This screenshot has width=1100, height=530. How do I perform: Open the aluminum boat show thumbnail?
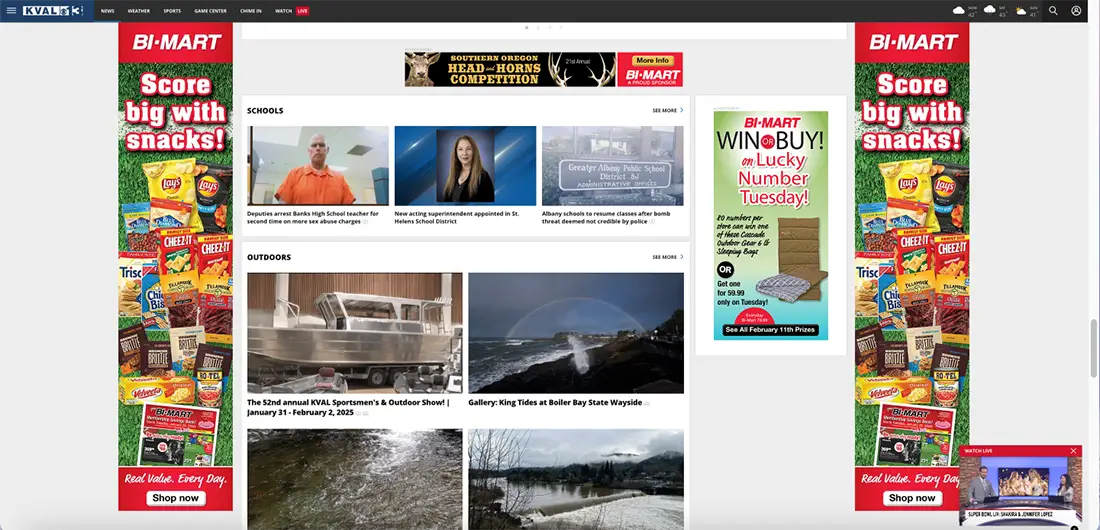355,333
